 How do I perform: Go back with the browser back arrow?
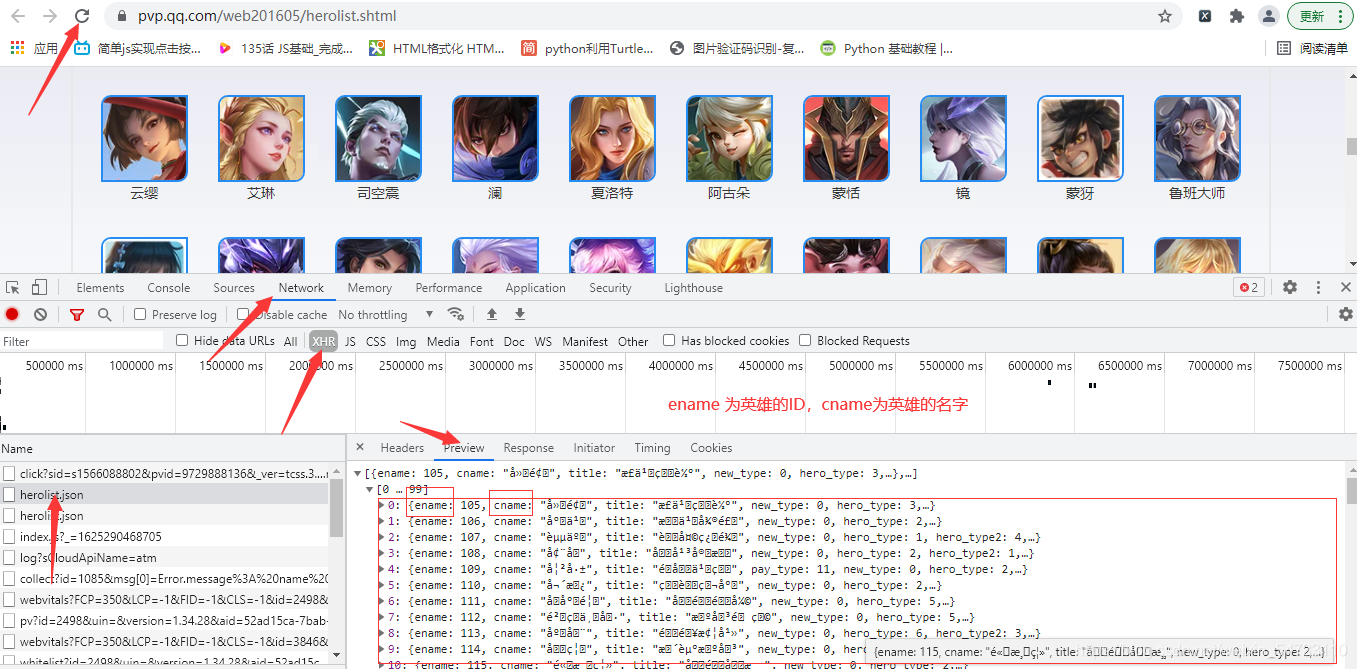pyautogui.click(x=19, y=16)
